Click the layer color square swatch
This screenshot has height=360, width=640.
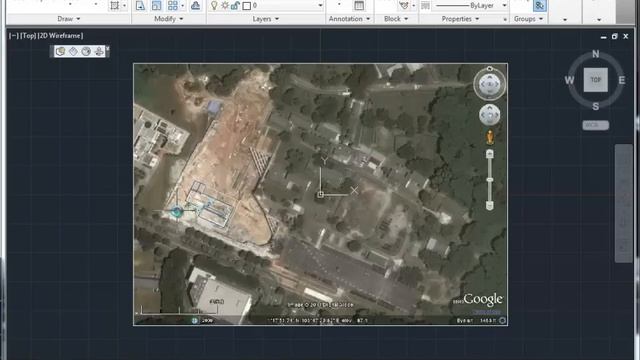[247, 6]
